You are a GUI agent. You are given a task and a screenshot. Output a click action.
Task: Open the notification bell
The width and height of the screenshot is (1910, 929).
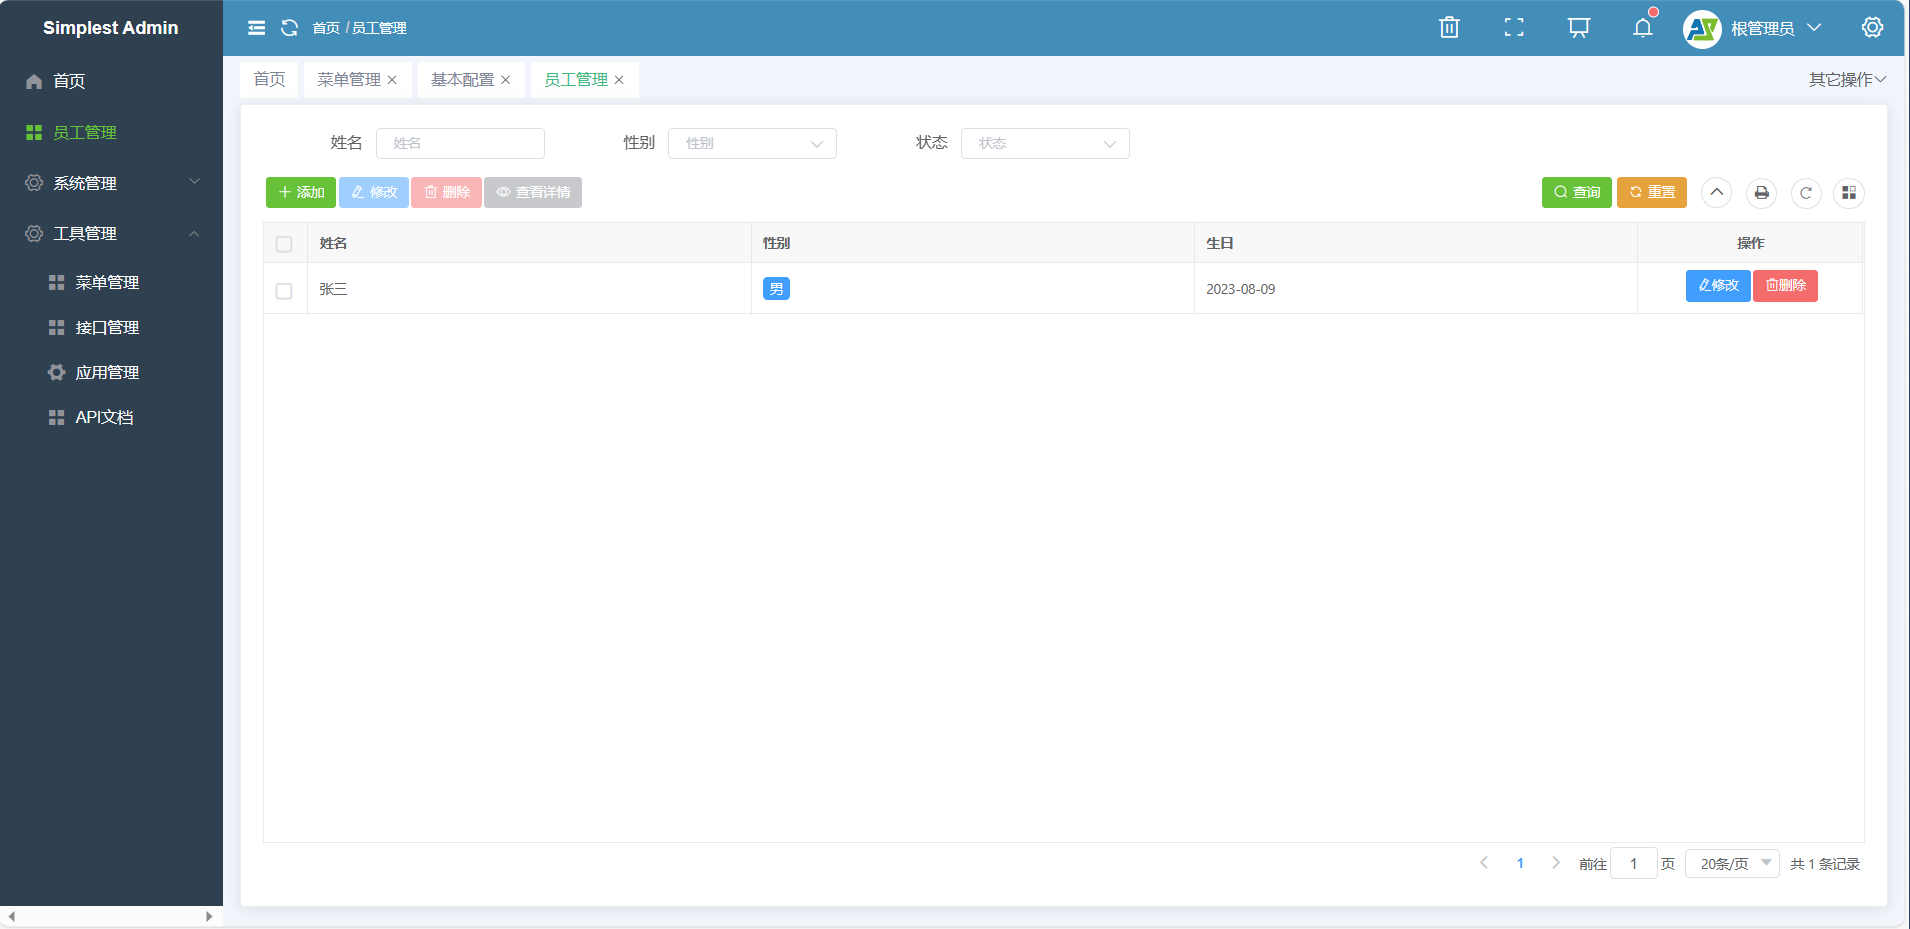click(1642, 28)
